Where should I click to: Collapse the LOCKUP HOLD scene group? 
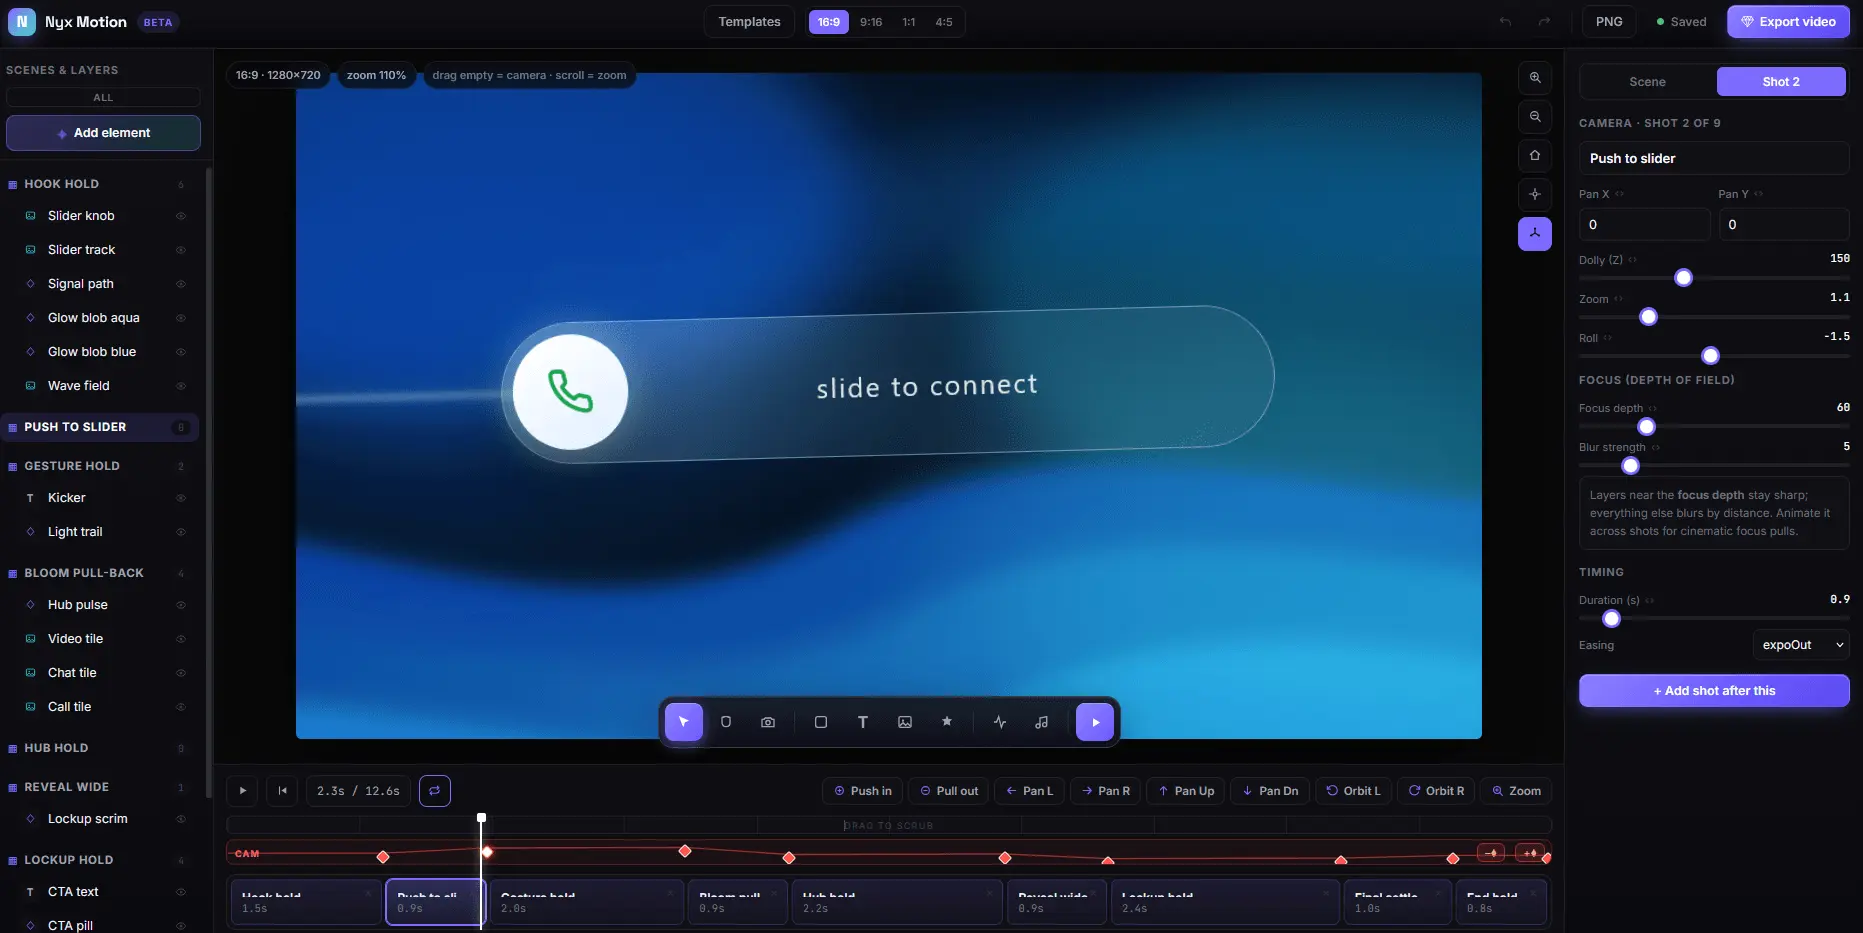(x=100, y=860)
